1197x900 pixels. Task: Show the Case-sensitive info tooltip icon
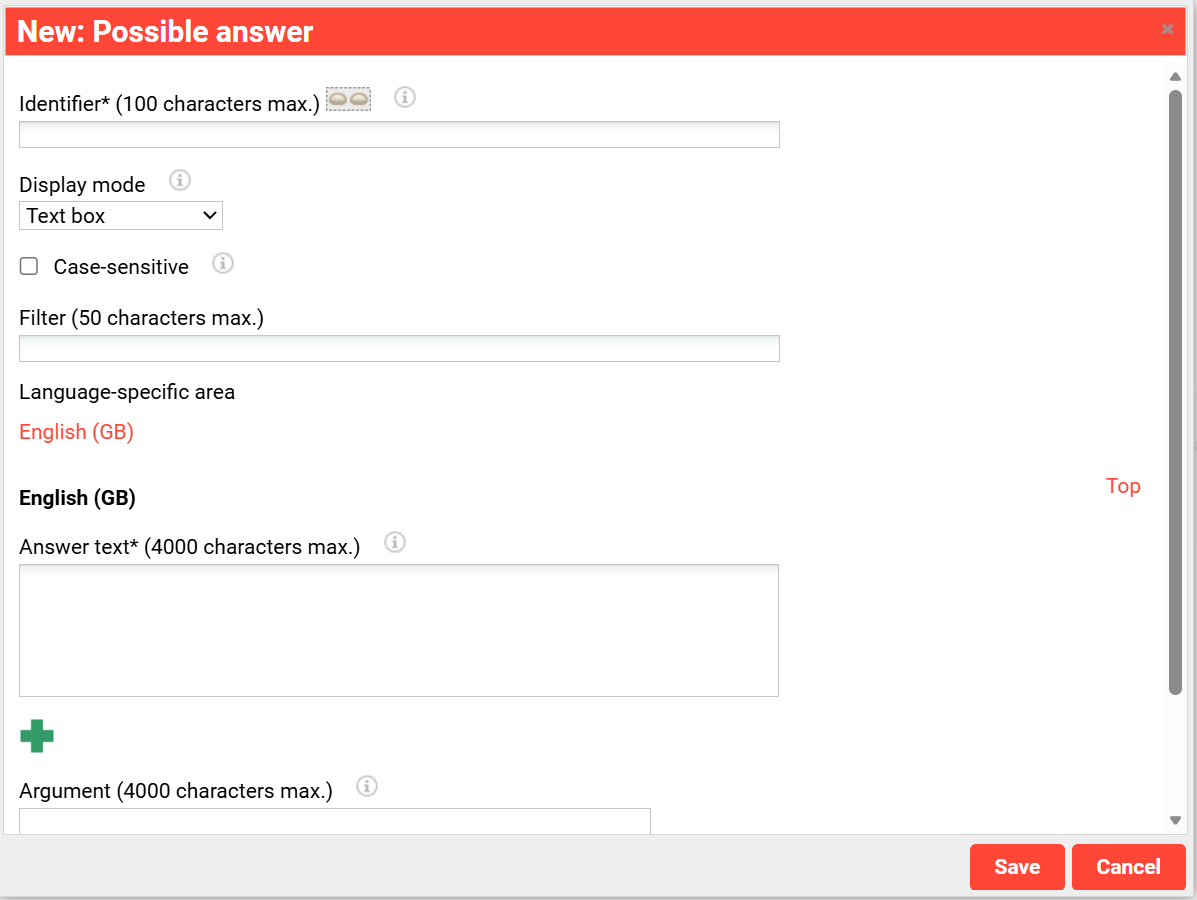pyautogui.click(x=222, y=263)
